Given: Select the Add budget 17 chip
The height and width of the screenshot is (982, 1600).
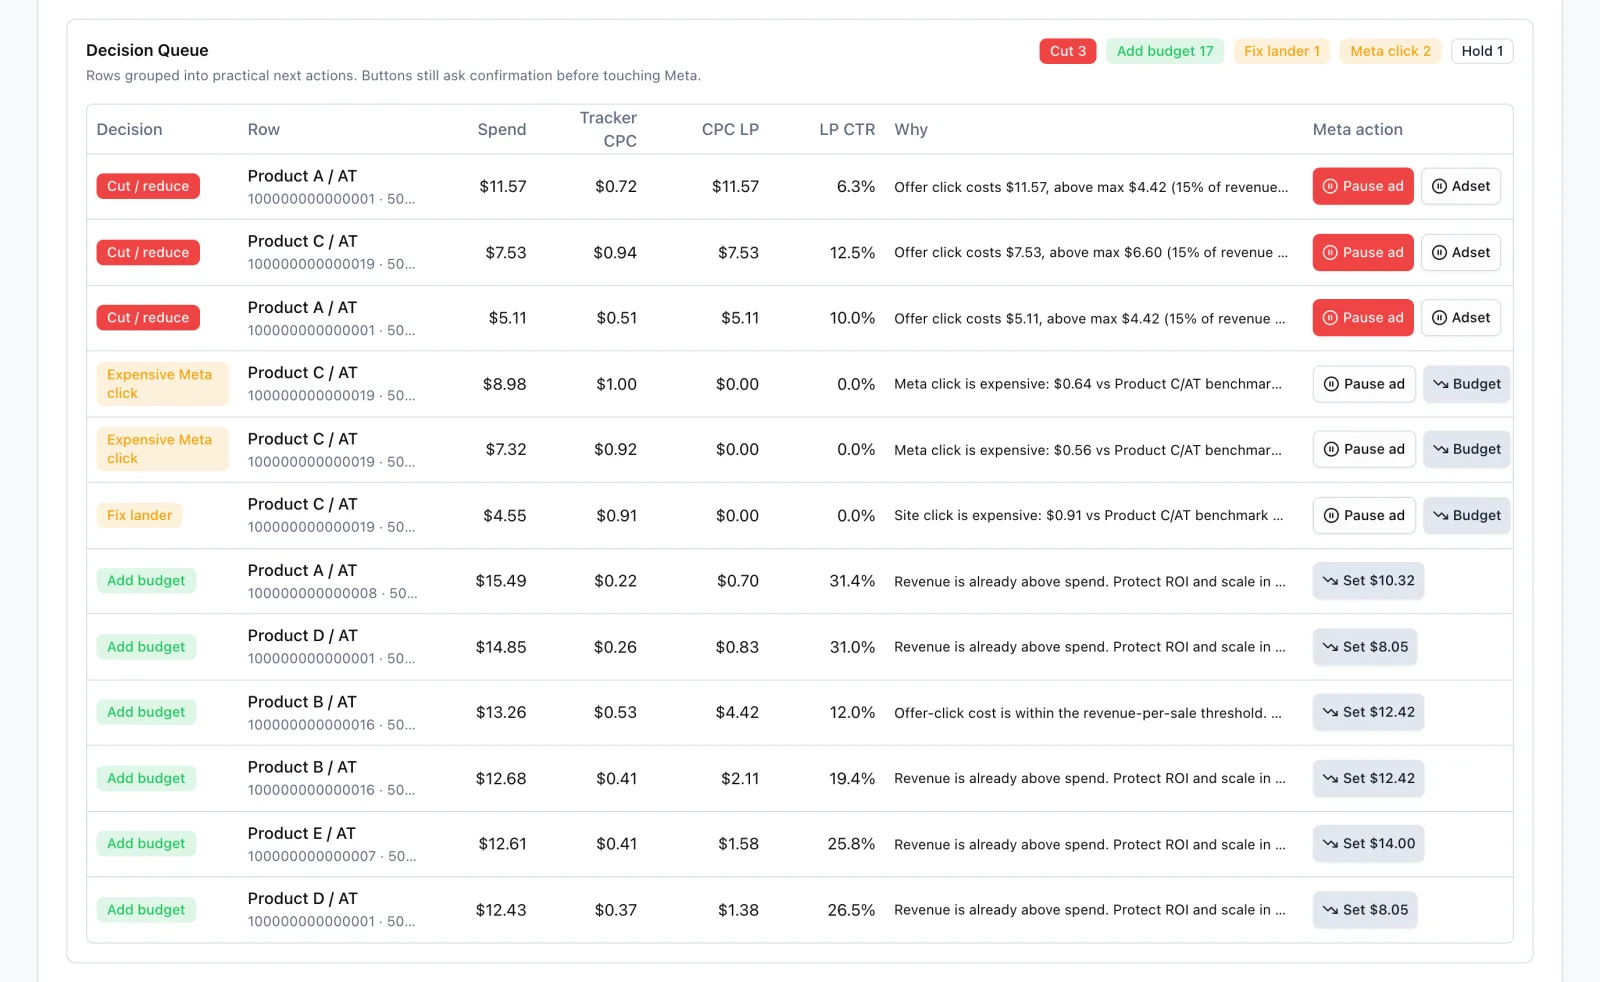Looking at the screenshot, I should 1165,51.
